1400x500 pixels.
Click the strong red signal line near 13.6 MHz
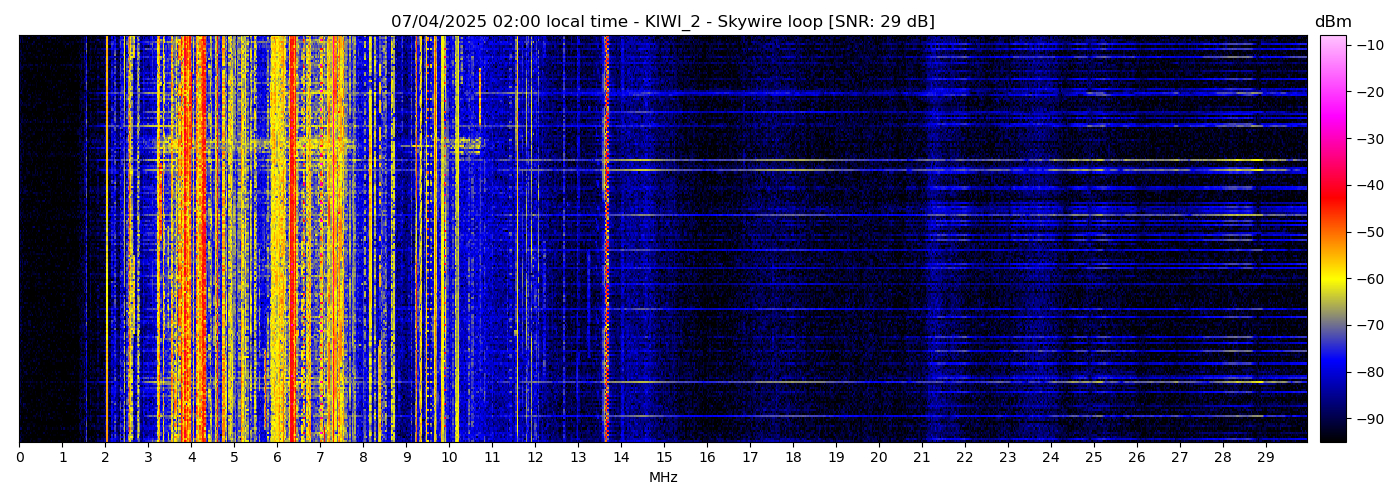[x=606, y=240]
